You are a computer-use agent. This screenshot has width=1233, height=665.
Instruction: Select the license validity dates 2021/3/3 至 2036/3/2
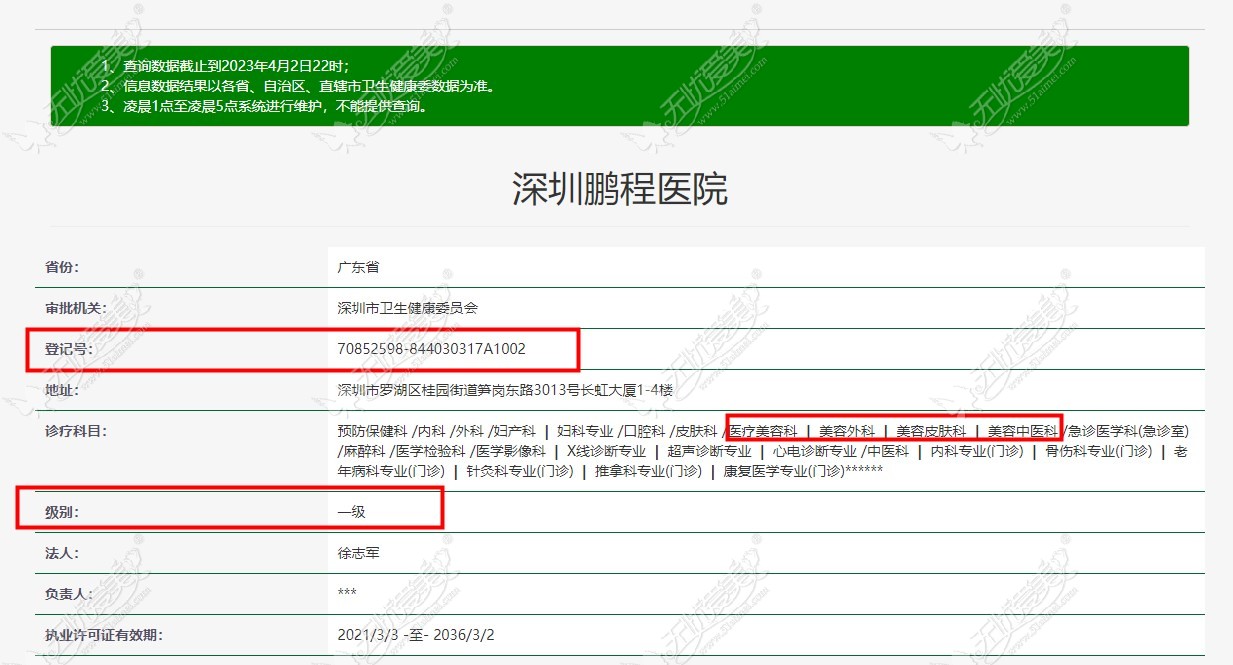click(420, 633)
